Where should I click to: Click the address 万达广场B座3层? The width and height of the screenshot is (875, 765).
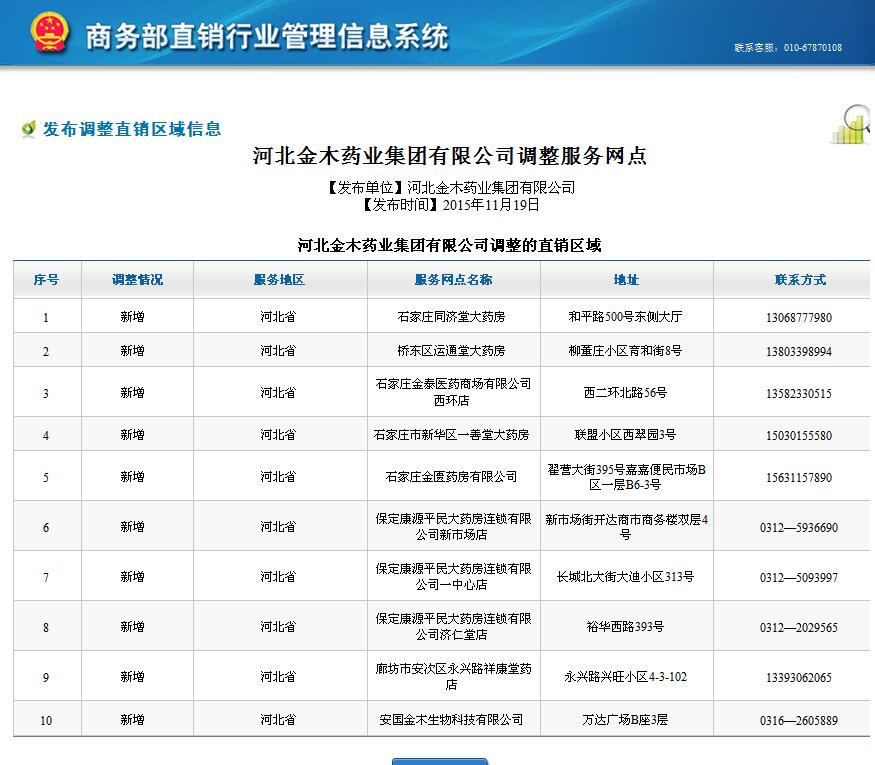(x=625, y=720)
